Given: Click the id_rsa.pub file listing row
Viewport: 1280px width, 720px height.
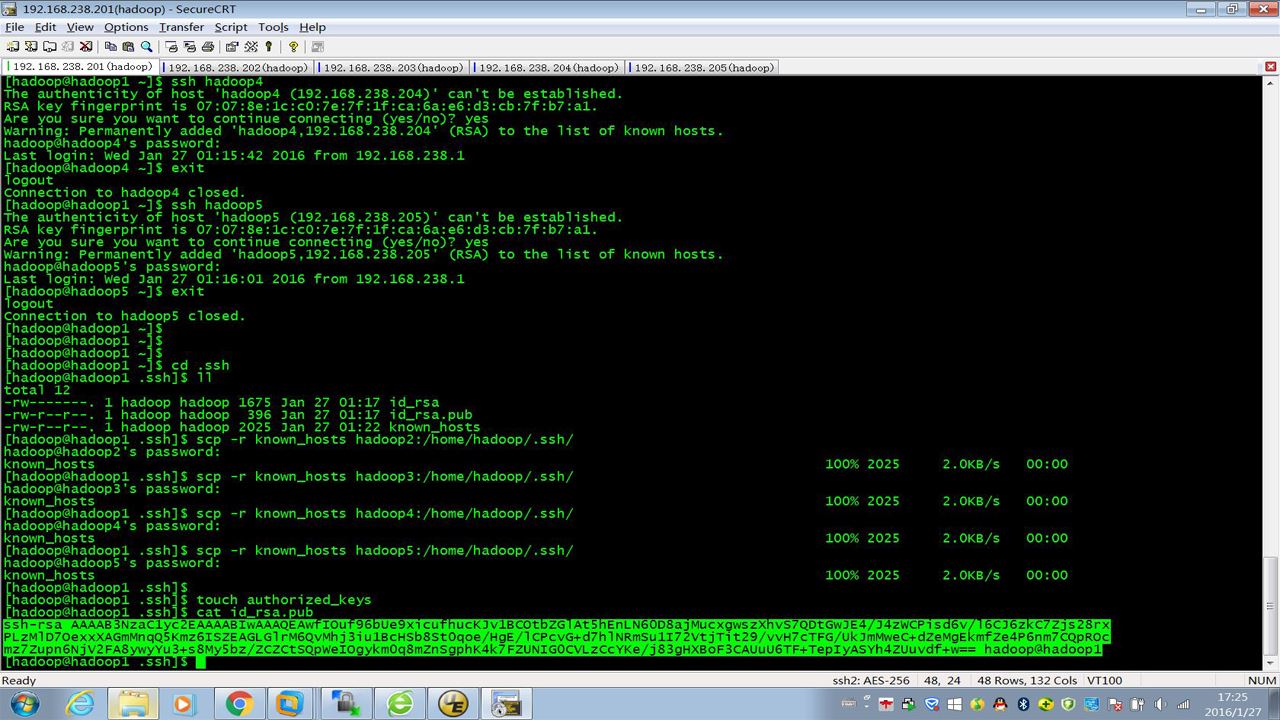Looking at the screenshot, I should tap(238, 414).
